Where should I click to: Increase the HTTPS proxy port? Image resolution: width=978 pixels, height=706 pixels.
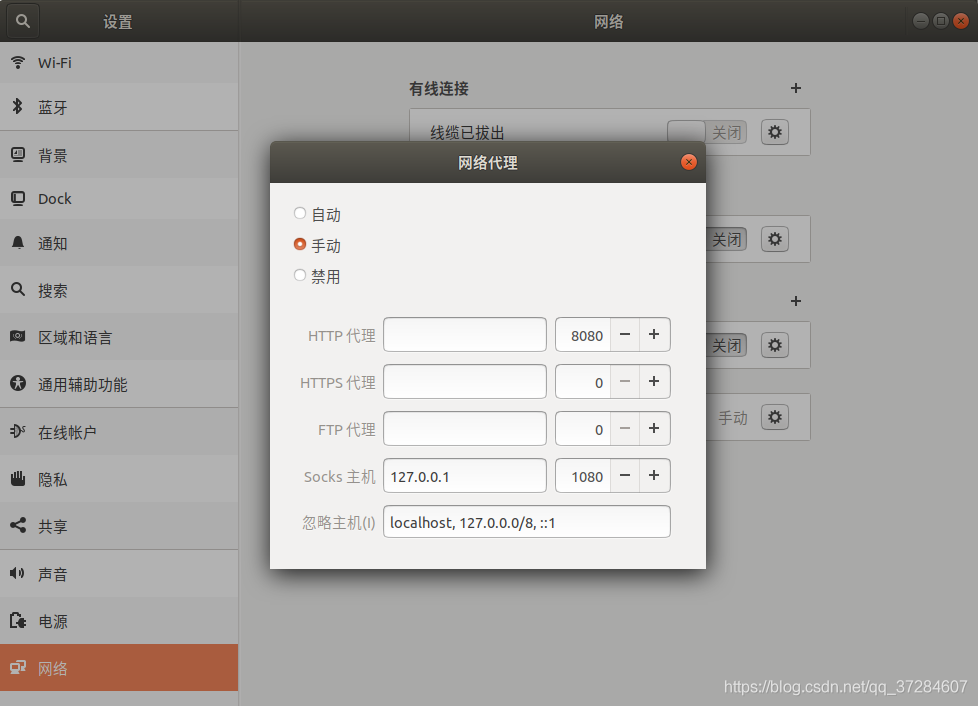click(654, 382)
